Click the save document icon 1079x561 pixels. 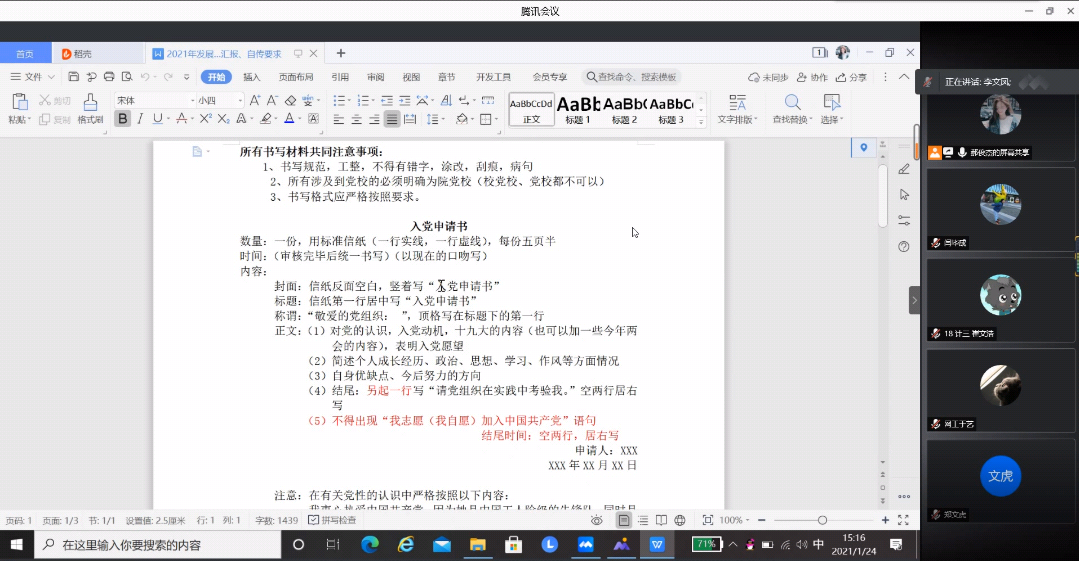pyautogui.click(x=74, y=77)
